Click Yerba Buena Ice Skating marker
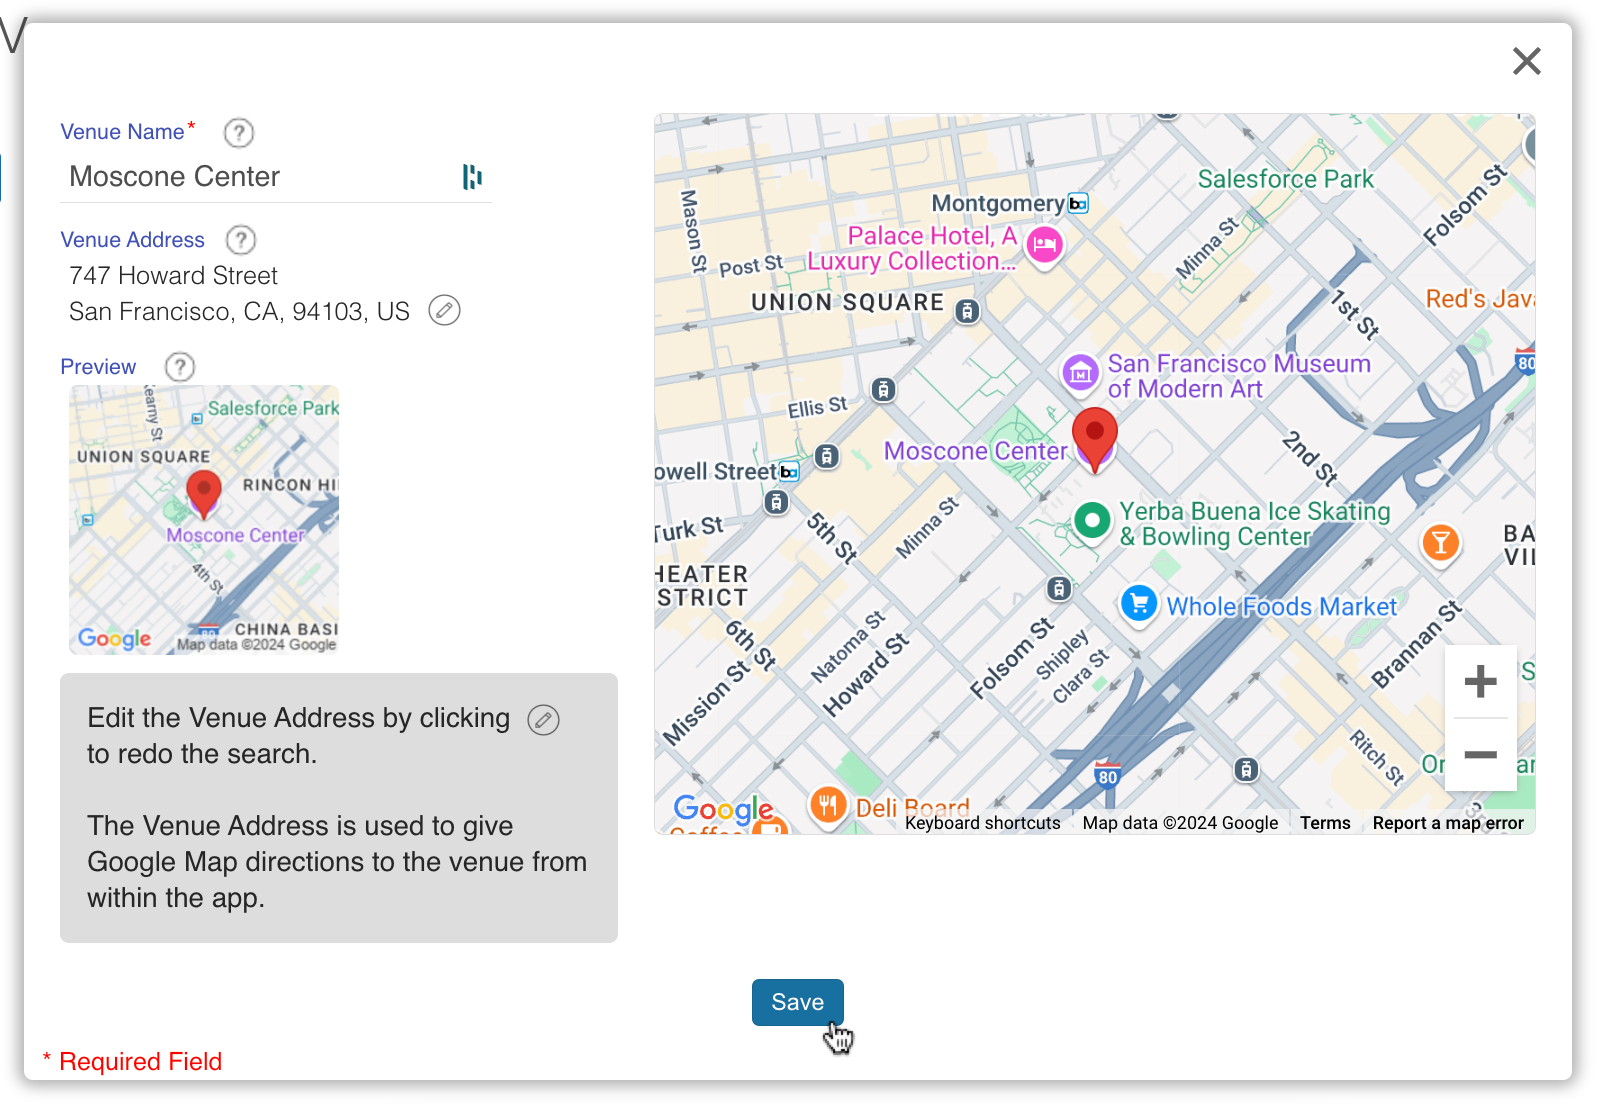 coord(1092,520)
